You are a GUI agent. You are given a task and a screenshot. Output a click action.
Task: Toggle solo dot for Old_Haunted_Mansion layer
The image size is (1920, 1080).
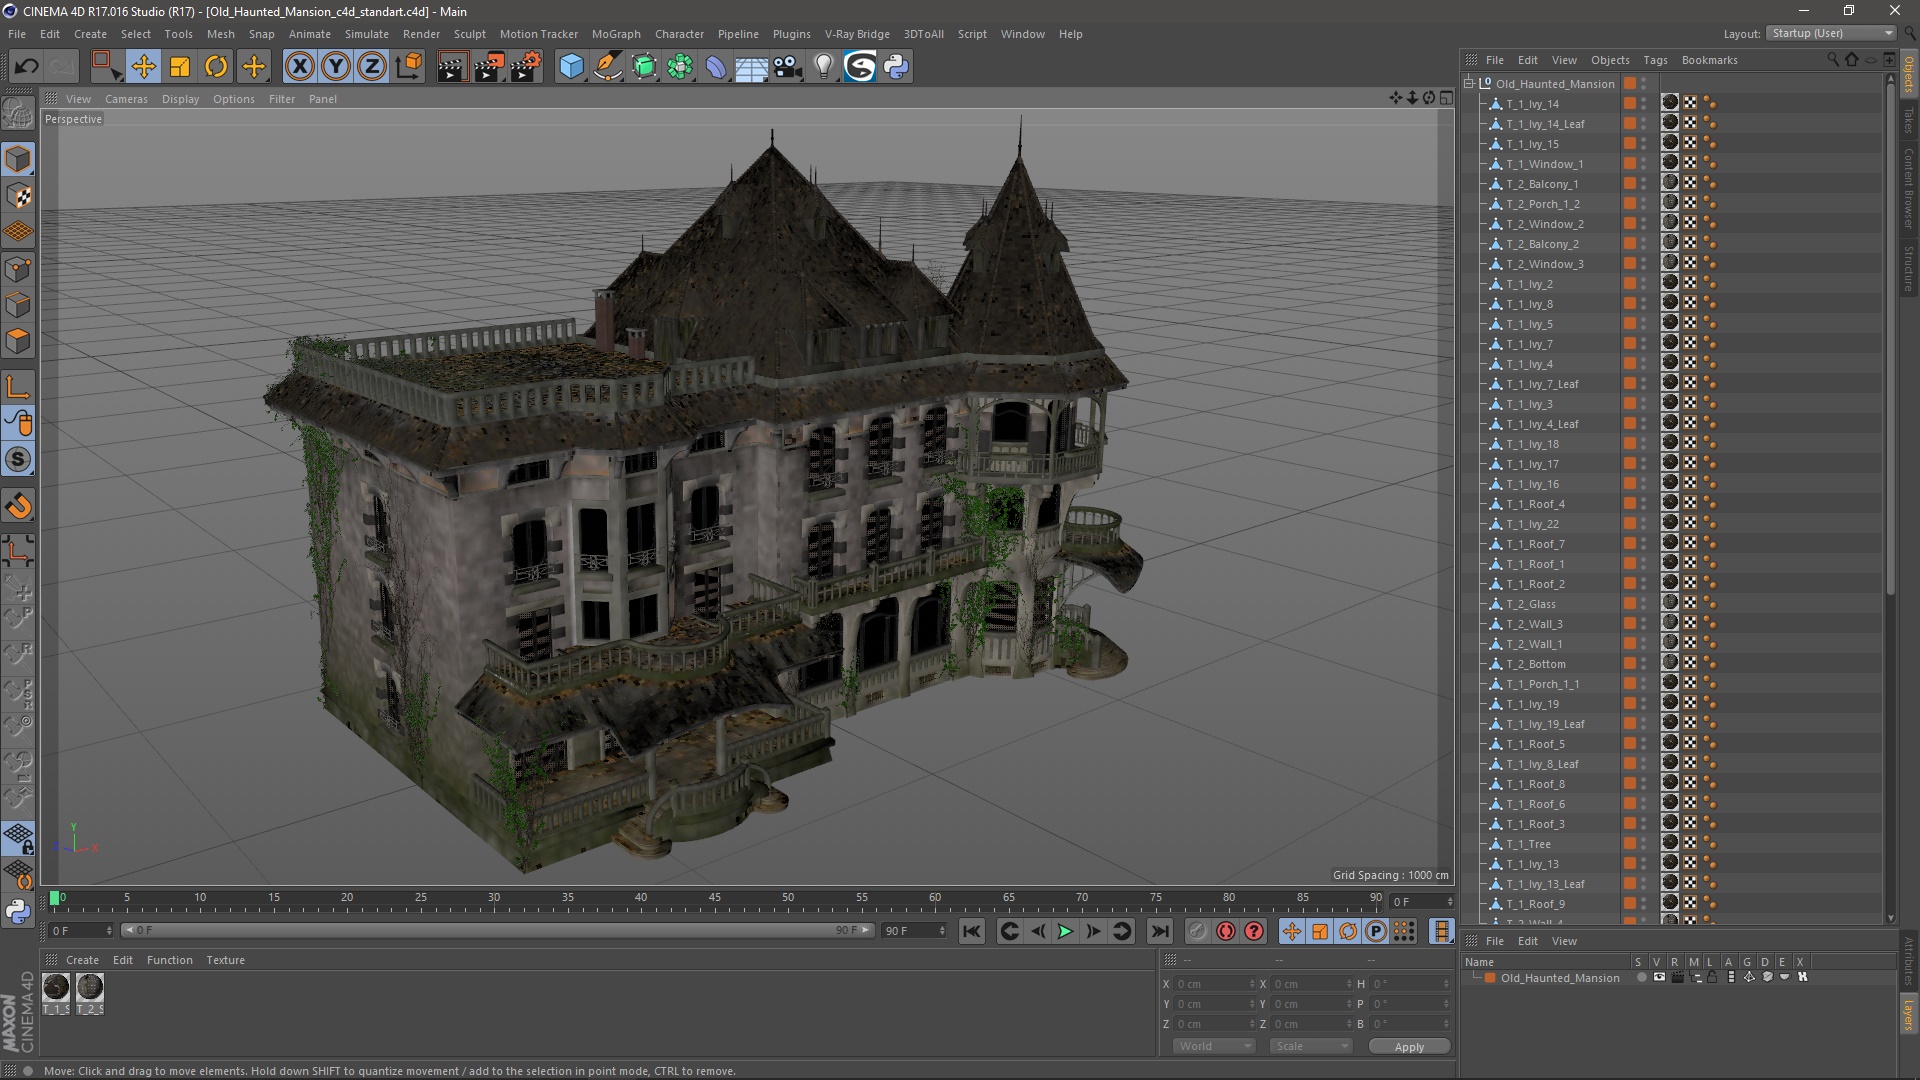coord(1641,978)
